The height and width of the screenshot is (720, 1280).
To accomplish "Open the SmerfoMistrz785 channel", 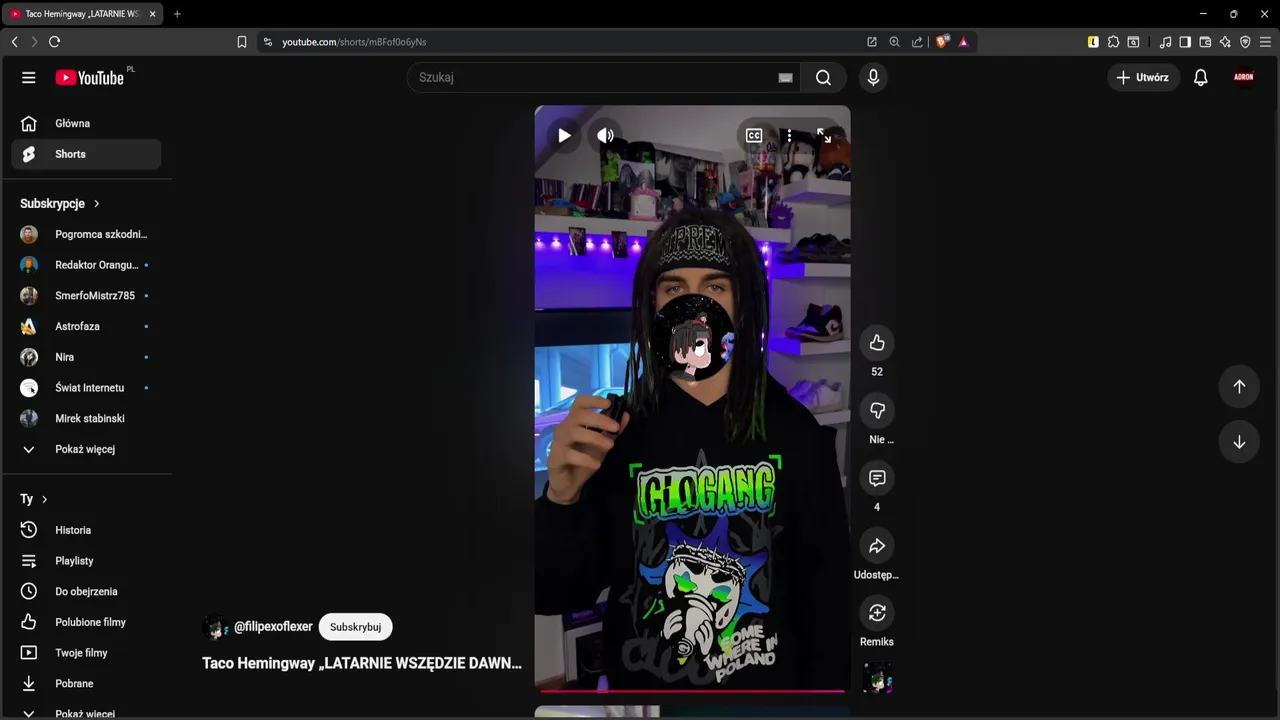I will tap(86, 296).
